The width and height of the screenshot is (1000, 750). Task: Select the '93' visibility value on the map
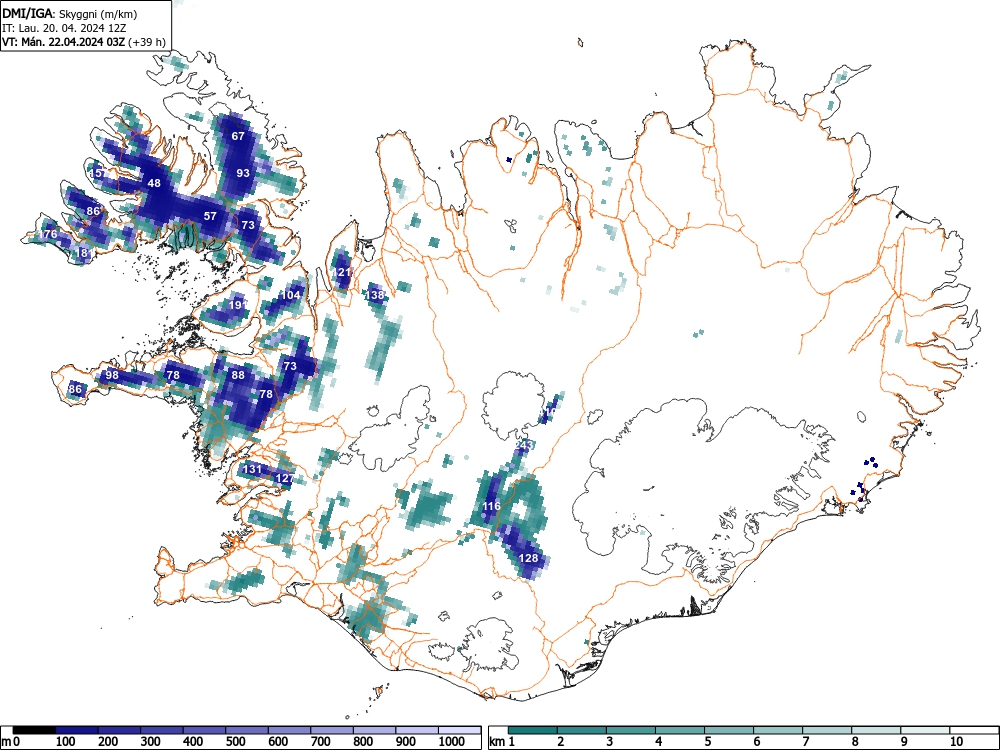coord(243,173)
